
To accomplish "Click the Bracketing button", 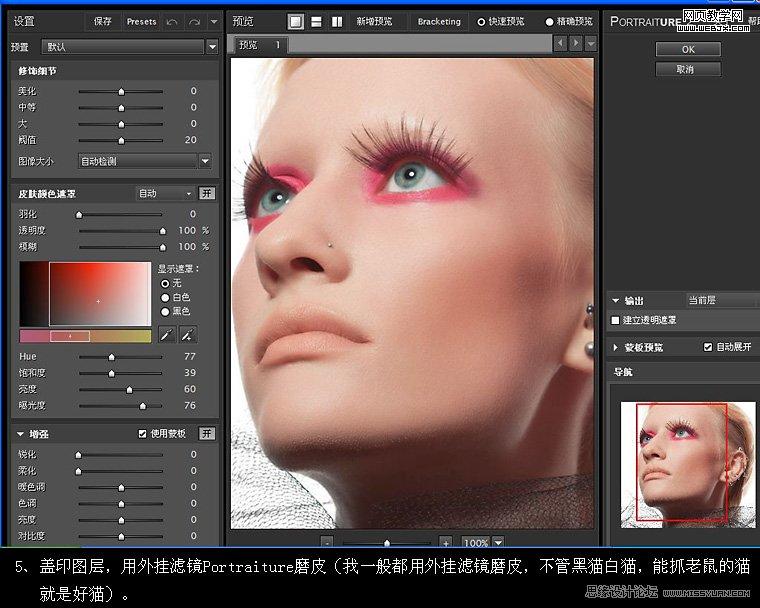I will point(439,21).
